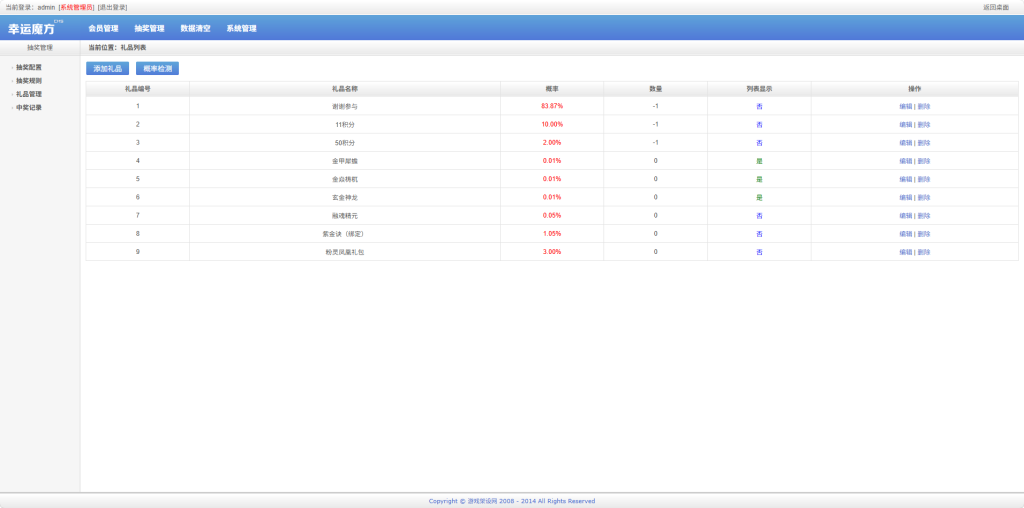This screenshot has height=508, width=1024.
Task: Click the 概率检测 button
Action: click(157, 69)
